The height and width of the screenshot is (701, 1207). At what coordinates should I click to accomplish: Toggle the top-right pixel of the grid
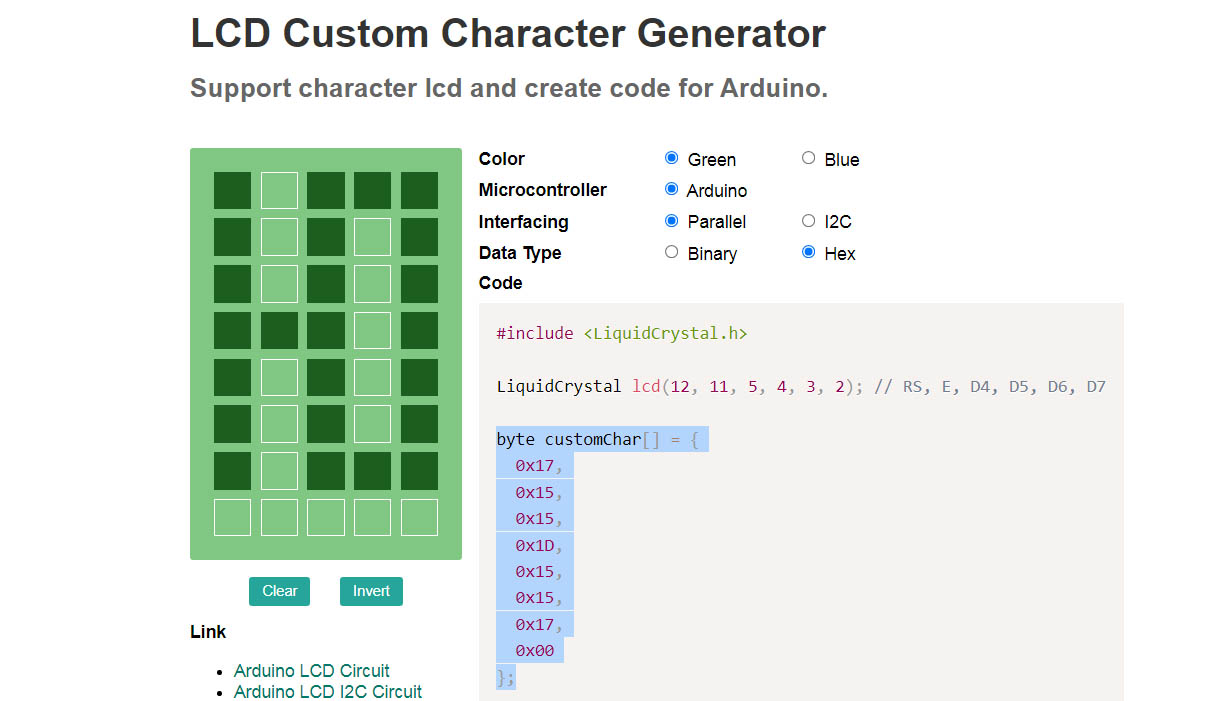click(x=419, y=190)
